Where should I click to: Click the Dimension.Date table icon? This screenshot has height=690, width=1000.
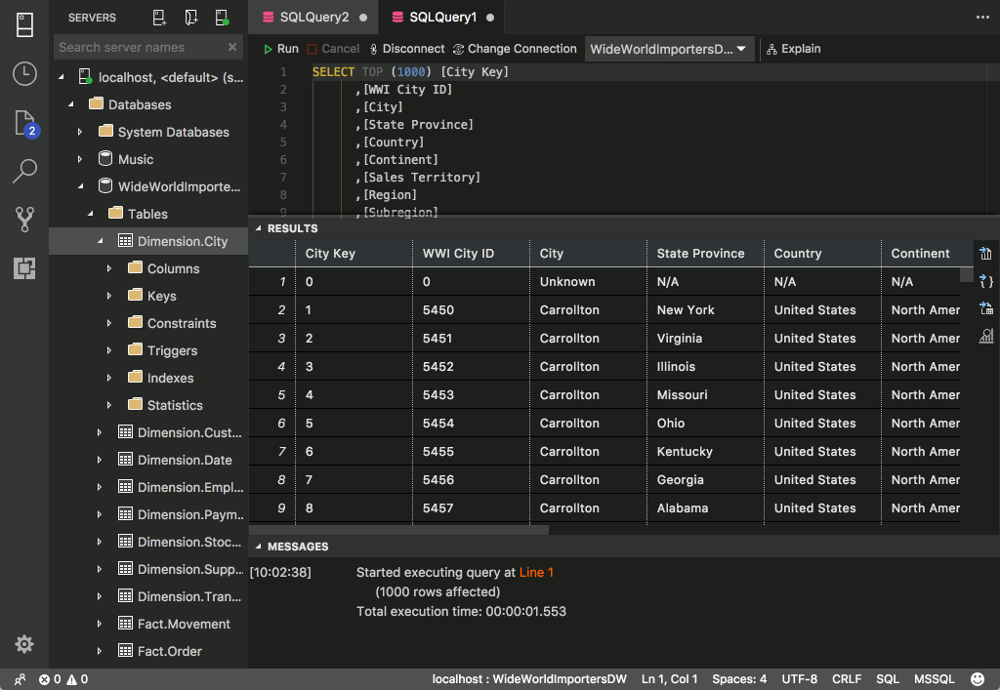[126, 460]
